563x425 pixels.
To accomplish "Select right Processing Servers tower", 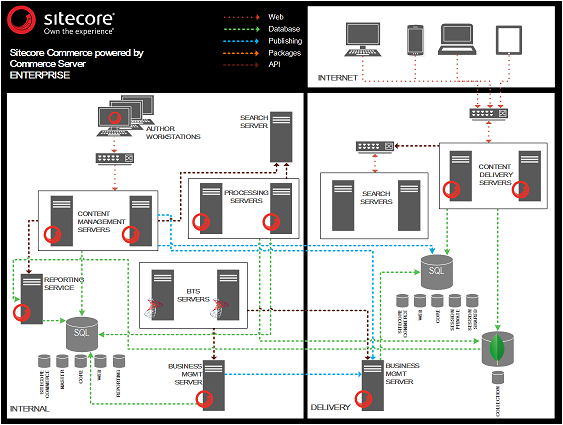I will click(x=281, y=209).
